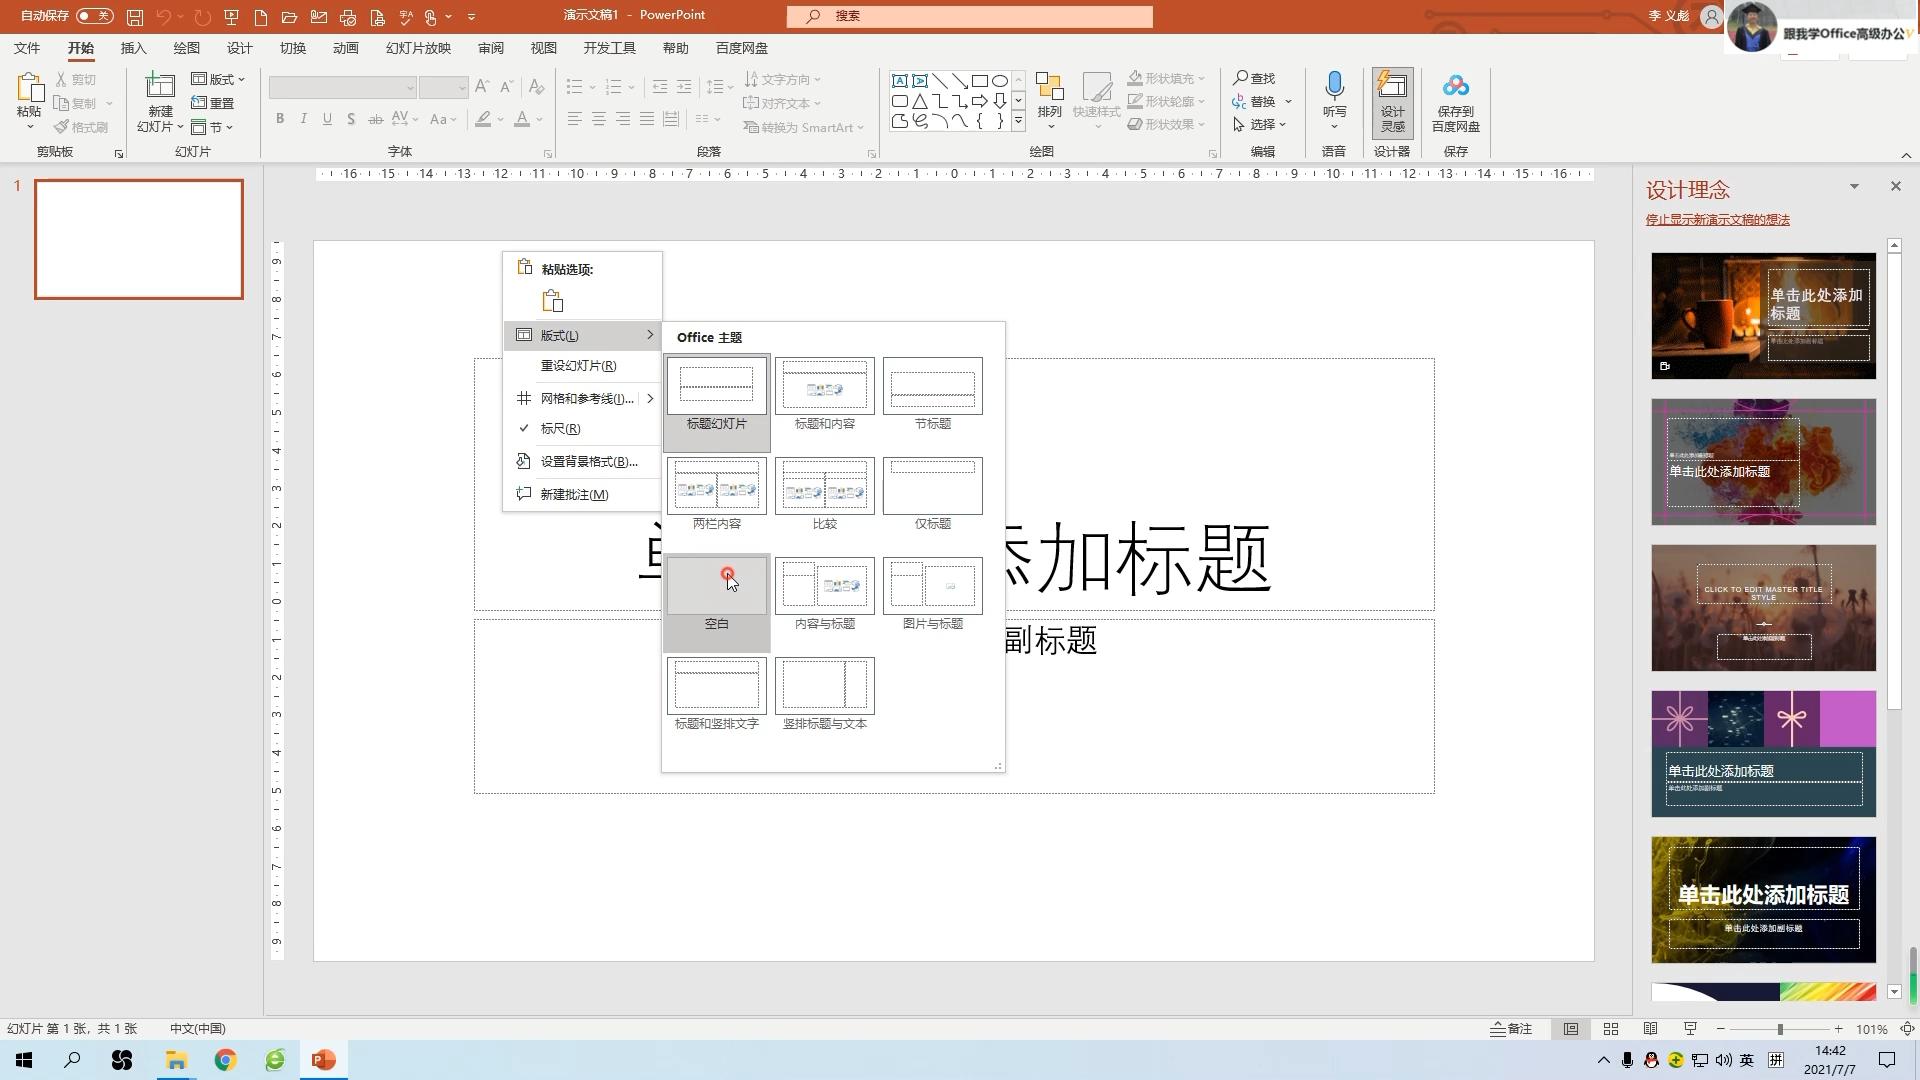This screenshot has height=1080, width=1920.
Task: Click the paste option icon in context menu
Action: click(x=553, y=301)
